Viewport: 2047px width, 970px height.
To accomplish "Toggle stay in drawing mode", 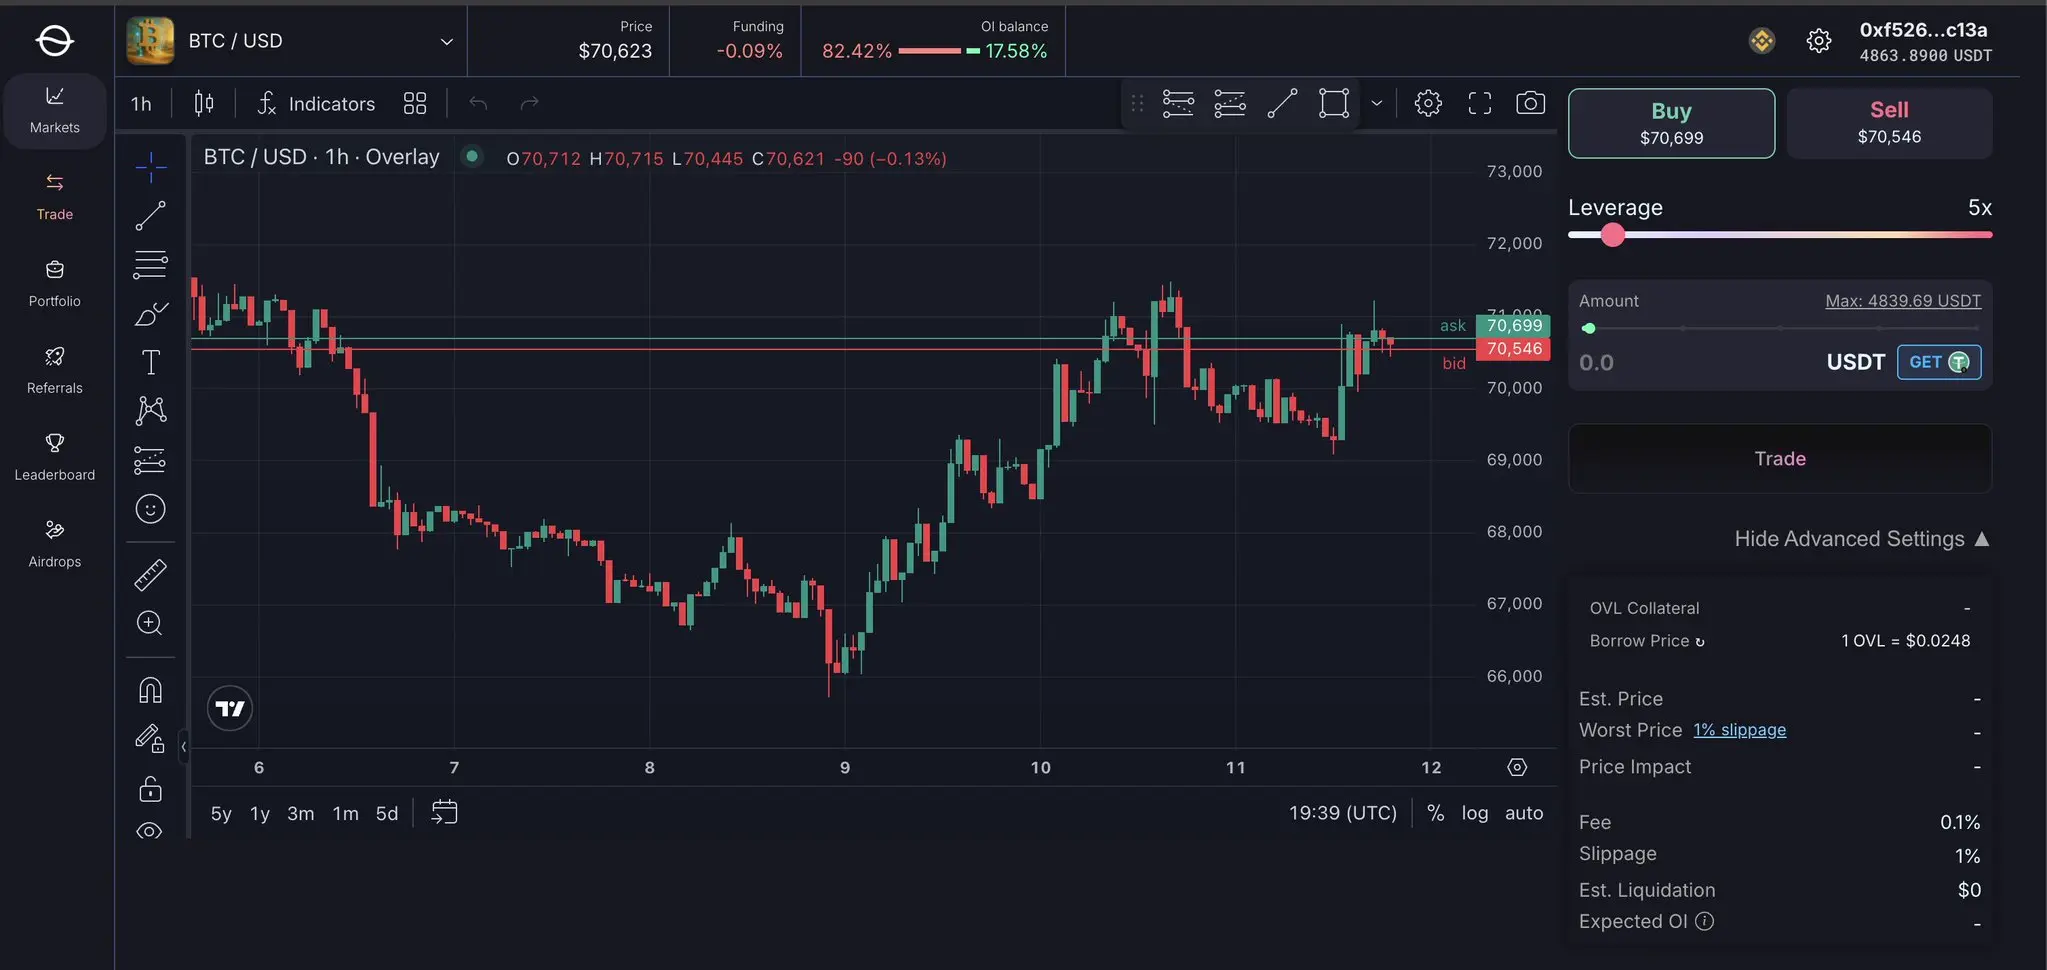I will coord(151,739).
